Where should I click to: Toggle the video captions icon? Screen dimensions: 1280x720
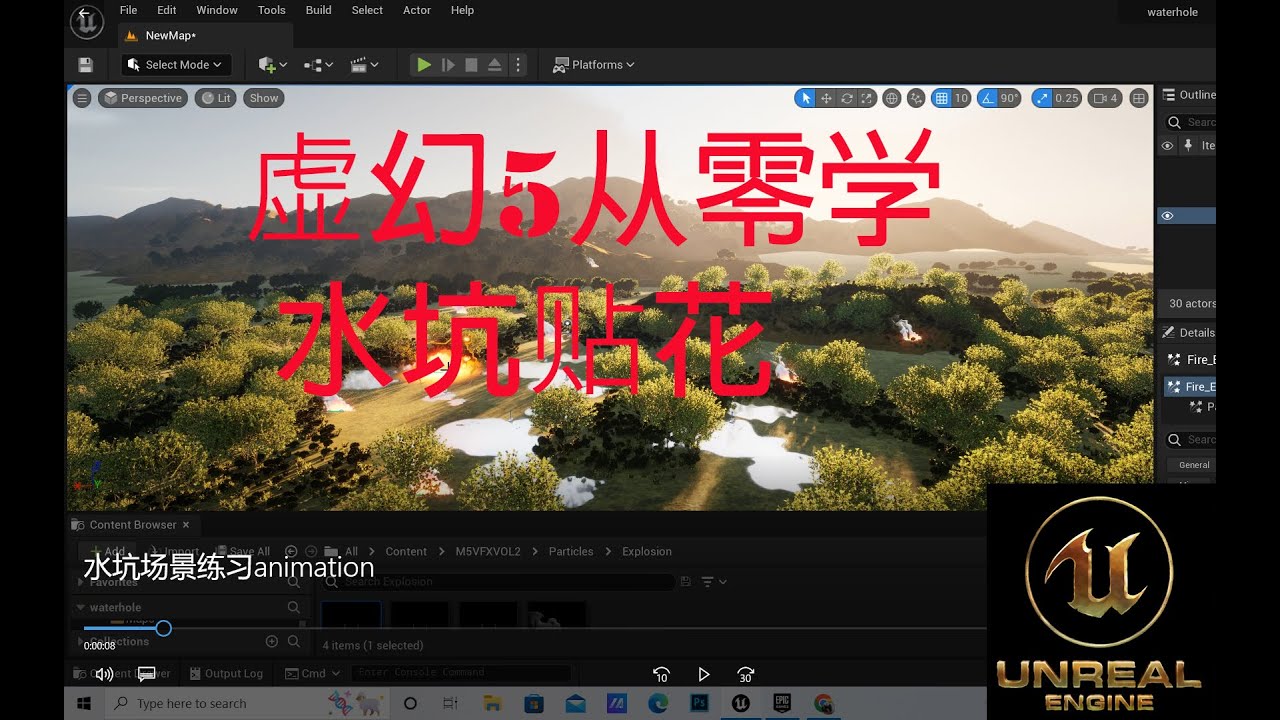[146, 674]
